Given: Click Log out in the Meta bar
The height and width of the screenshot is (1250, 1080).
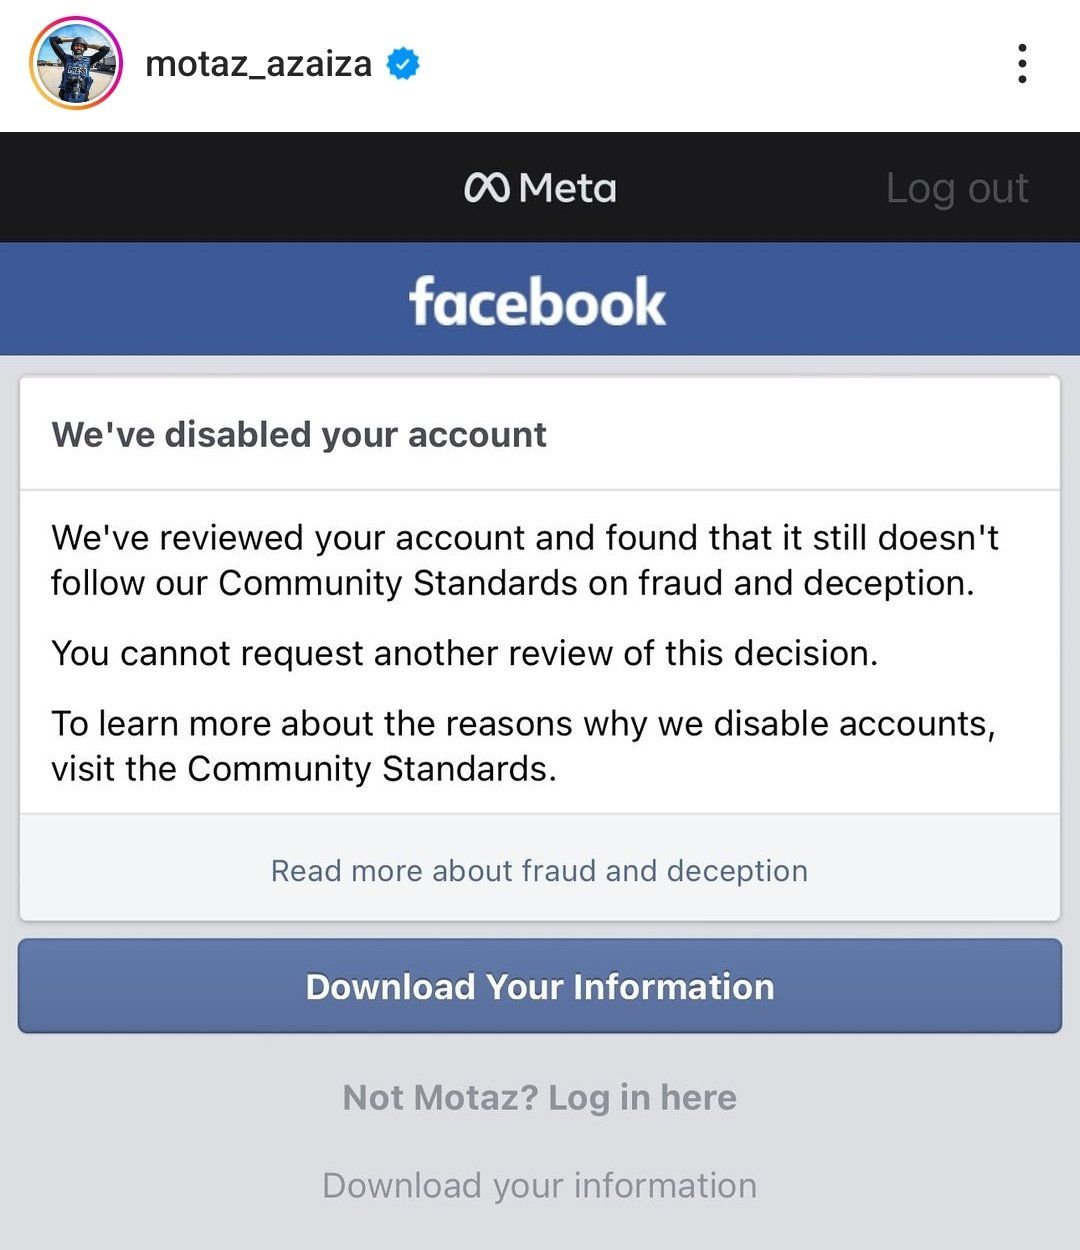Looking at the screenshot, I should [x=957, y=188].
